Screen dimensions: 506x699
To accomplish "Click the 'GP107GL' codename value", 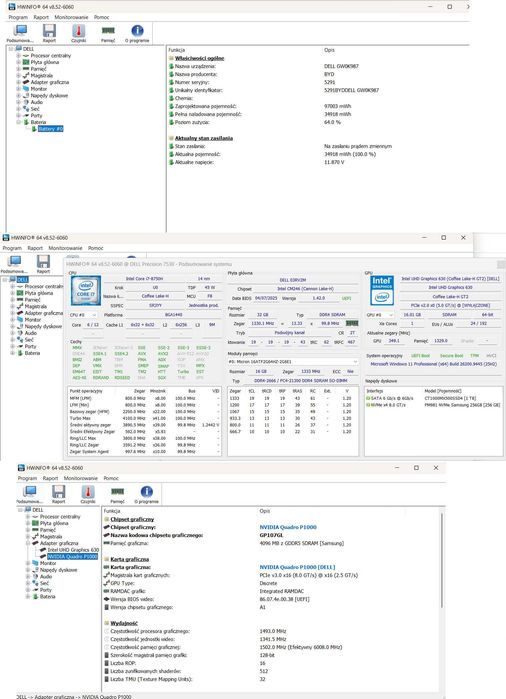I will pos(271,535).
